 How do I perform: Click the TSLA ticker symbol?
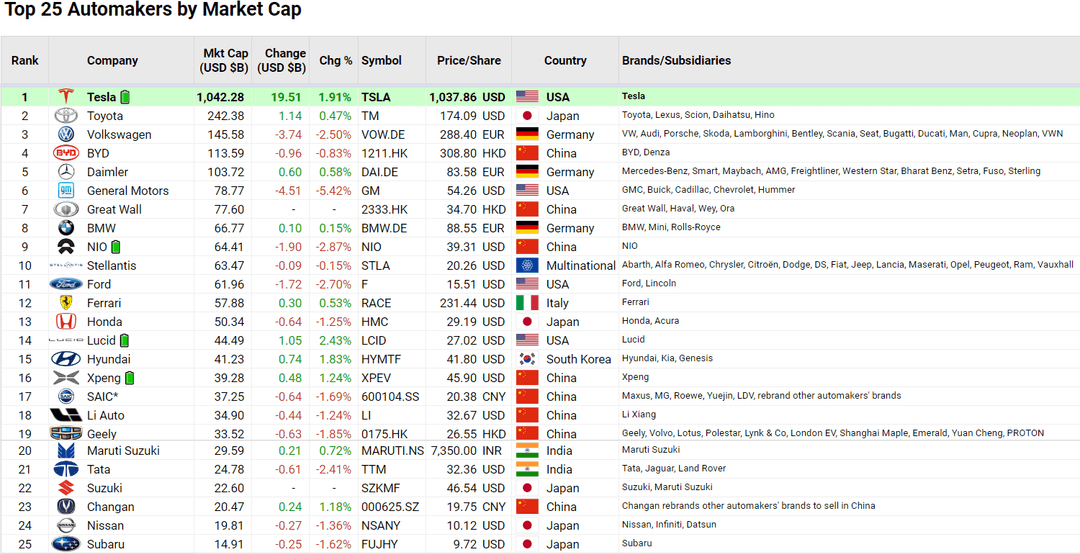(x=375, y=97)
